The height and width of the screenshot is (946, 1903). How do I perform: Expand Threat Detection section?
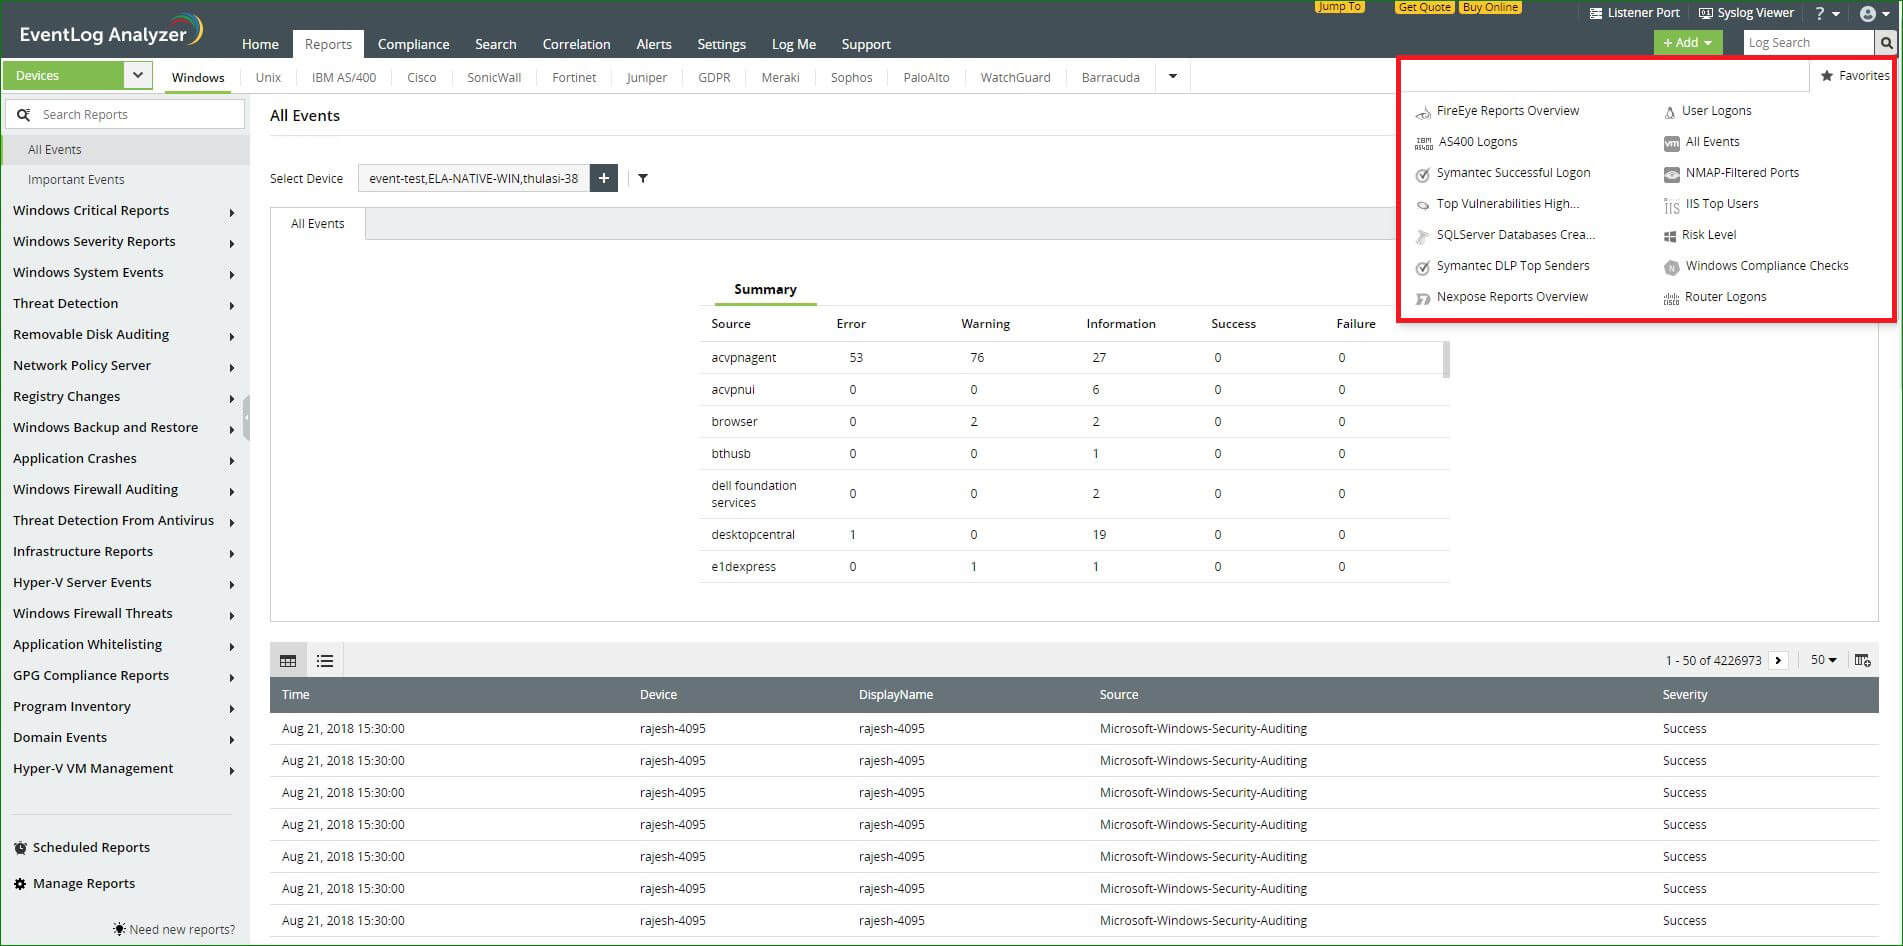click(x=231, y=306)
